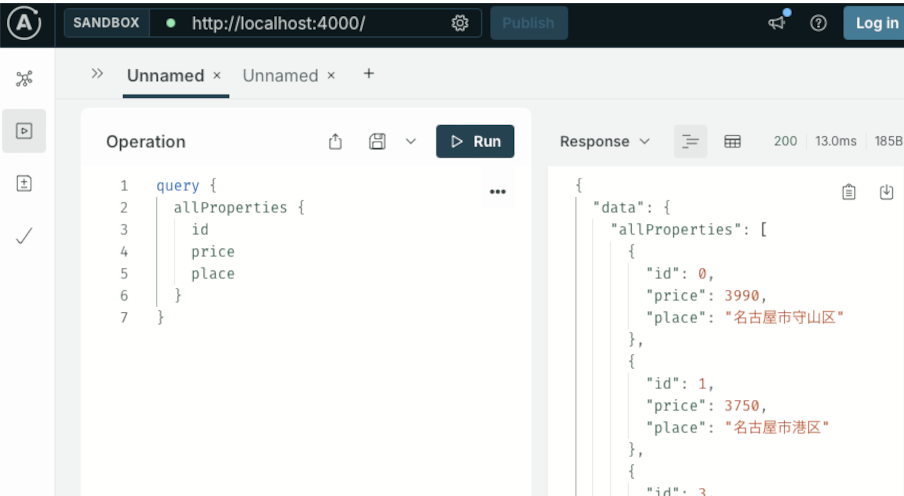
Task: Copy the response to clipboard
Action: [848, 192]
